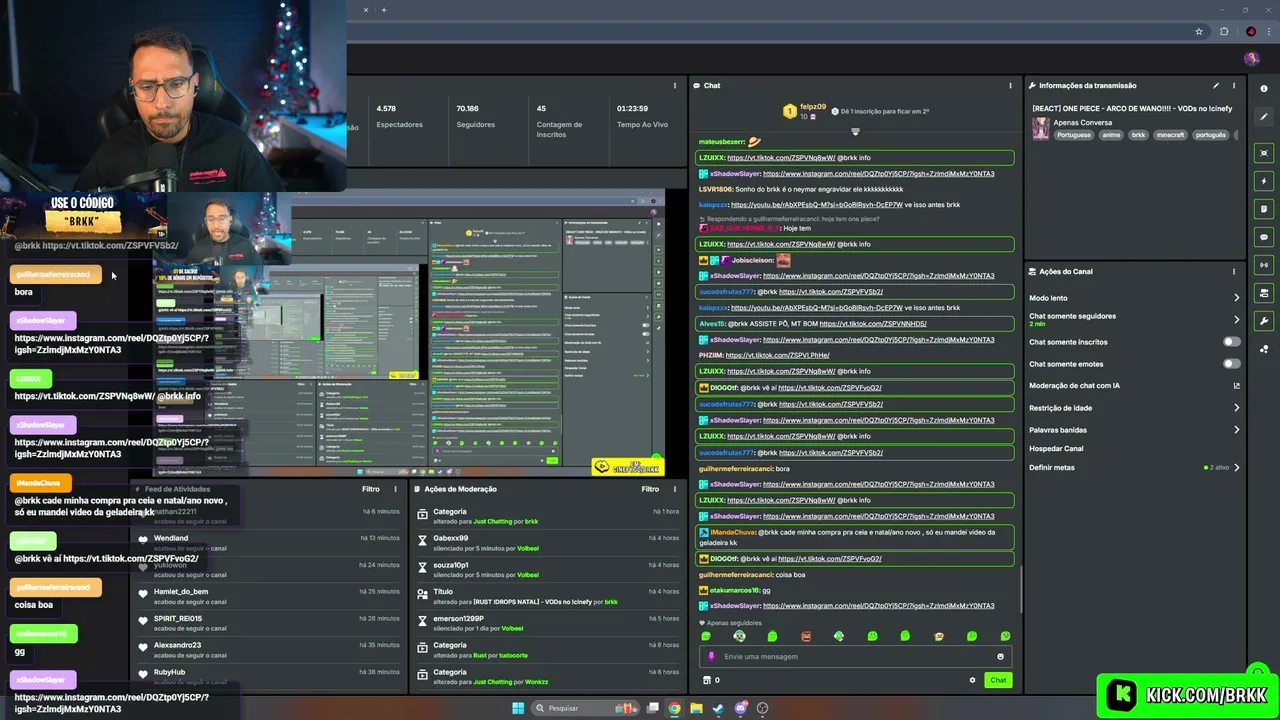Image resolution: width=1280 pixels, height=720 pixels.
Task: Click the anime stream tag
Action: tap(1110, 135)
